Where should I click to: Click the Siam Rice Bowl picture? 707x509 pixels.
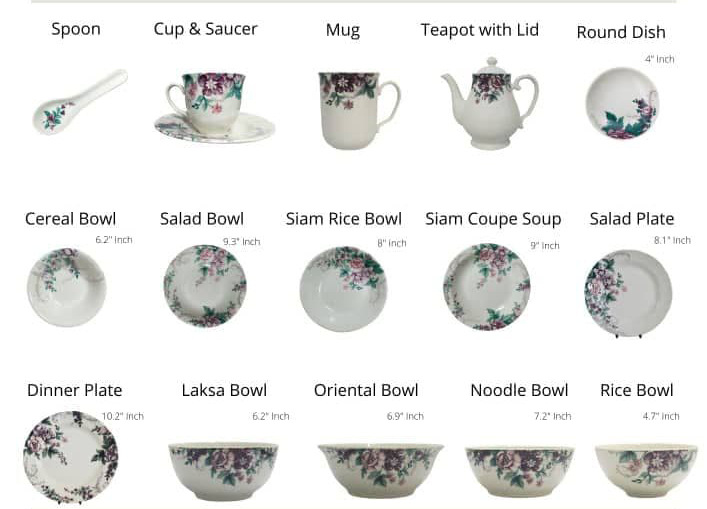[344, 289]
